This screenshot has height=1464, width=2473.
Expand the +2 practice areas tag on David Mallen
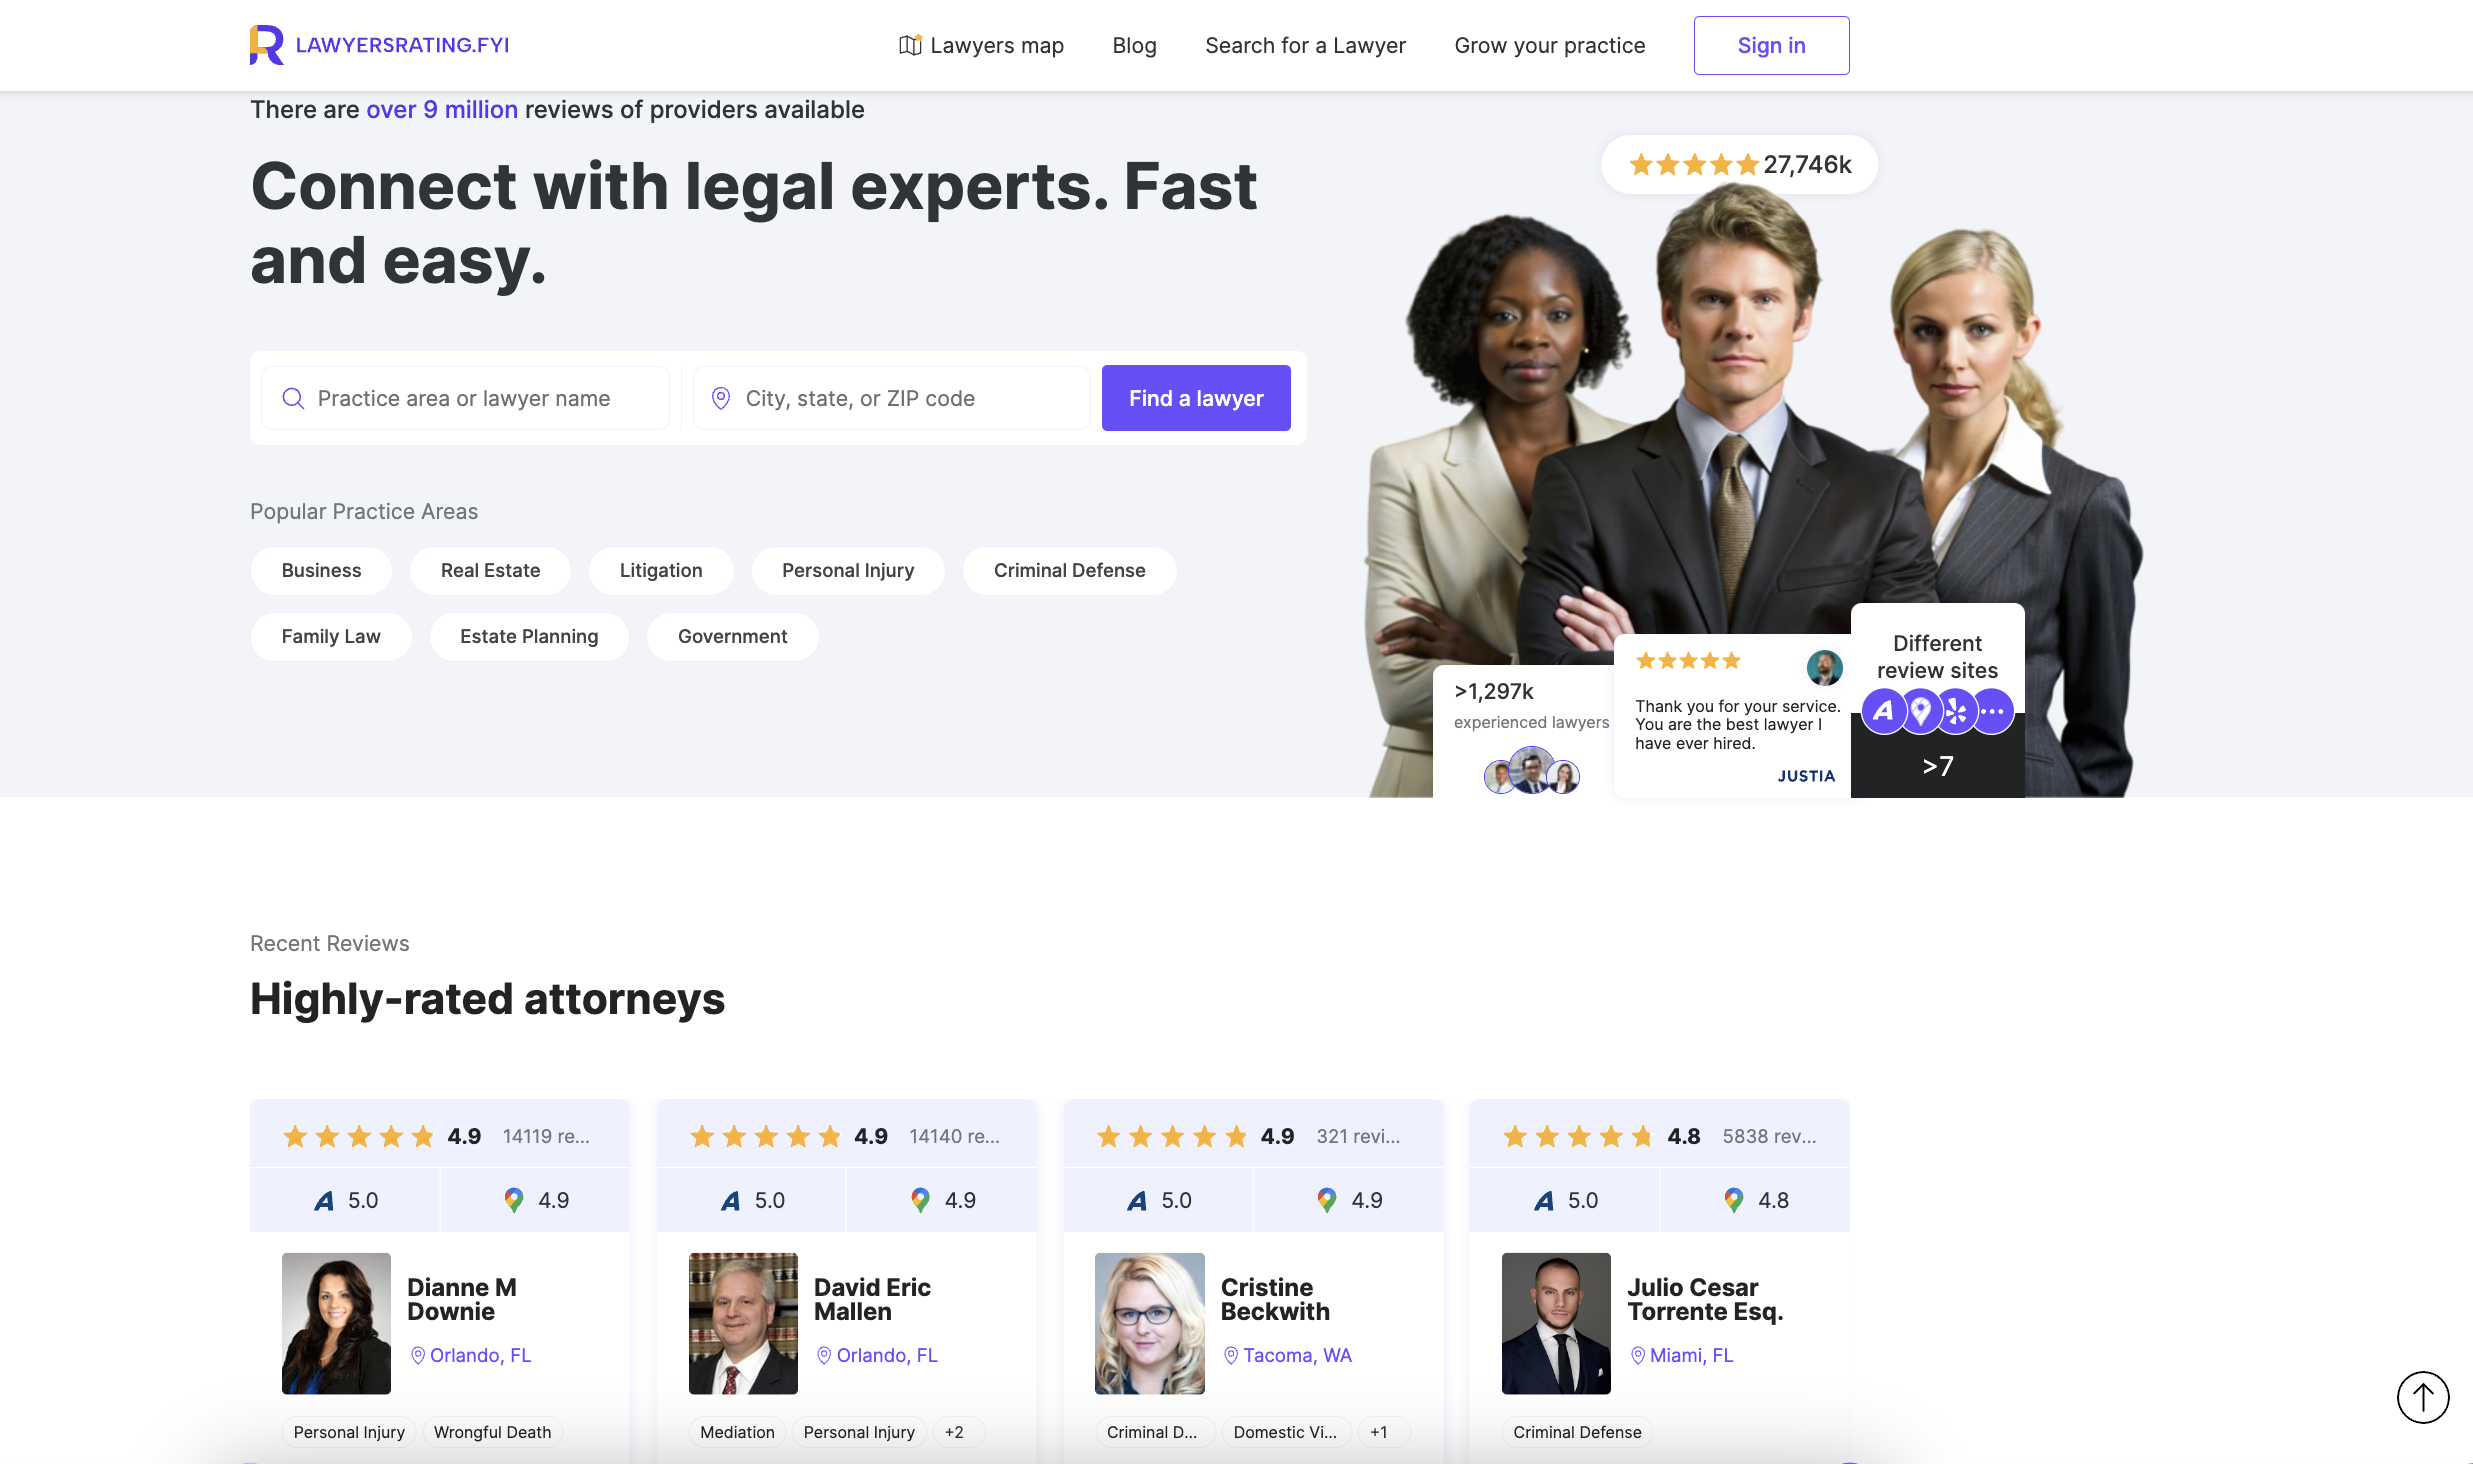[x=956, y=1432]
